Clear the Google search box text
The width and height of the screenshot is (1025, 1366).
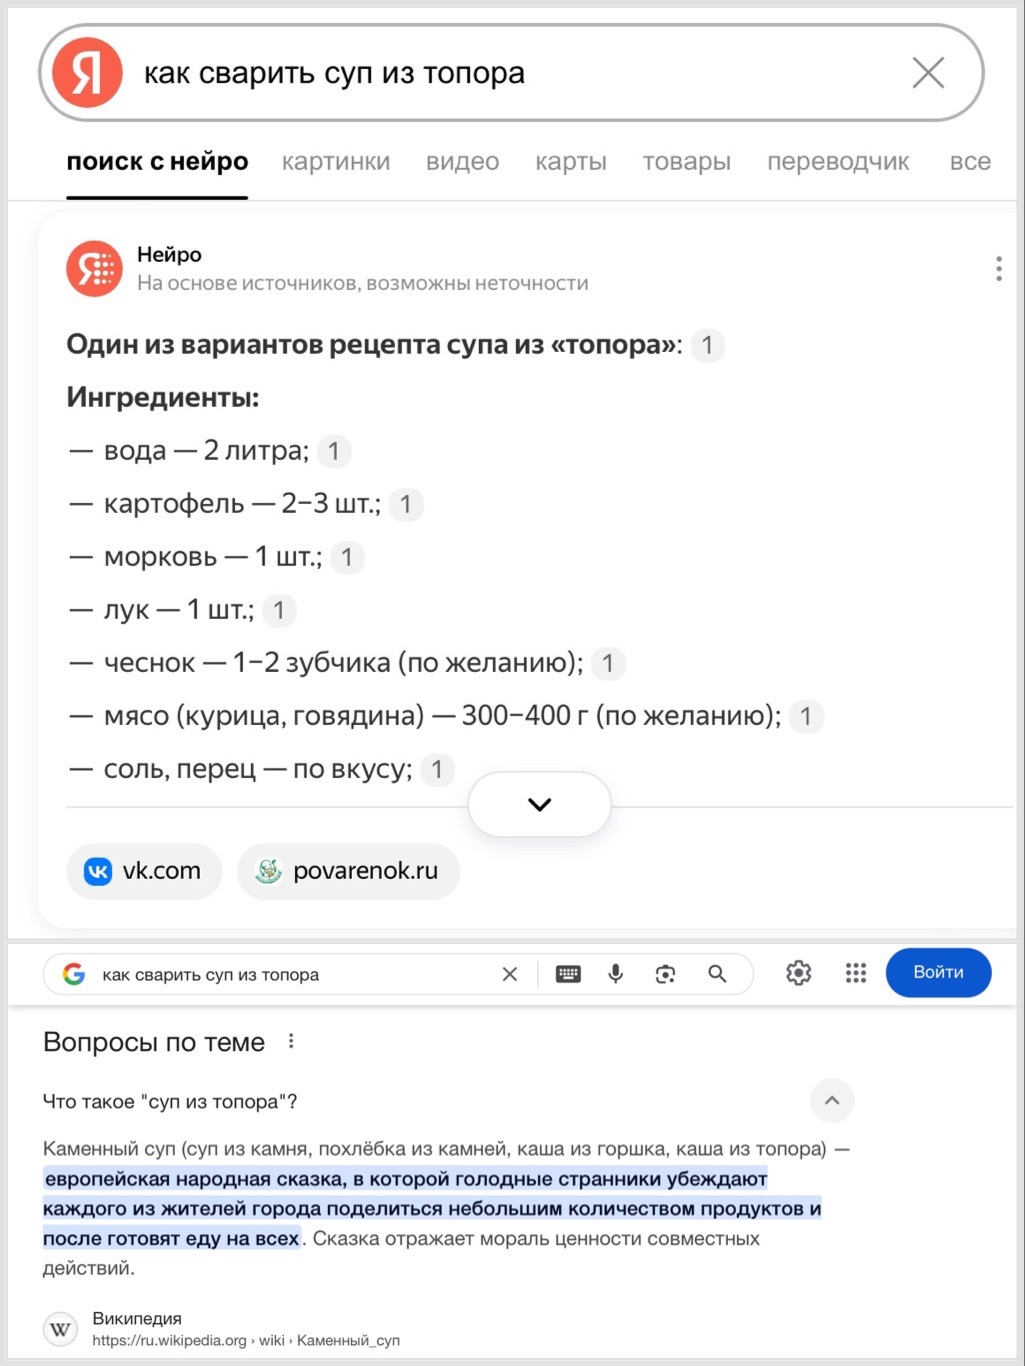(509, 974)
